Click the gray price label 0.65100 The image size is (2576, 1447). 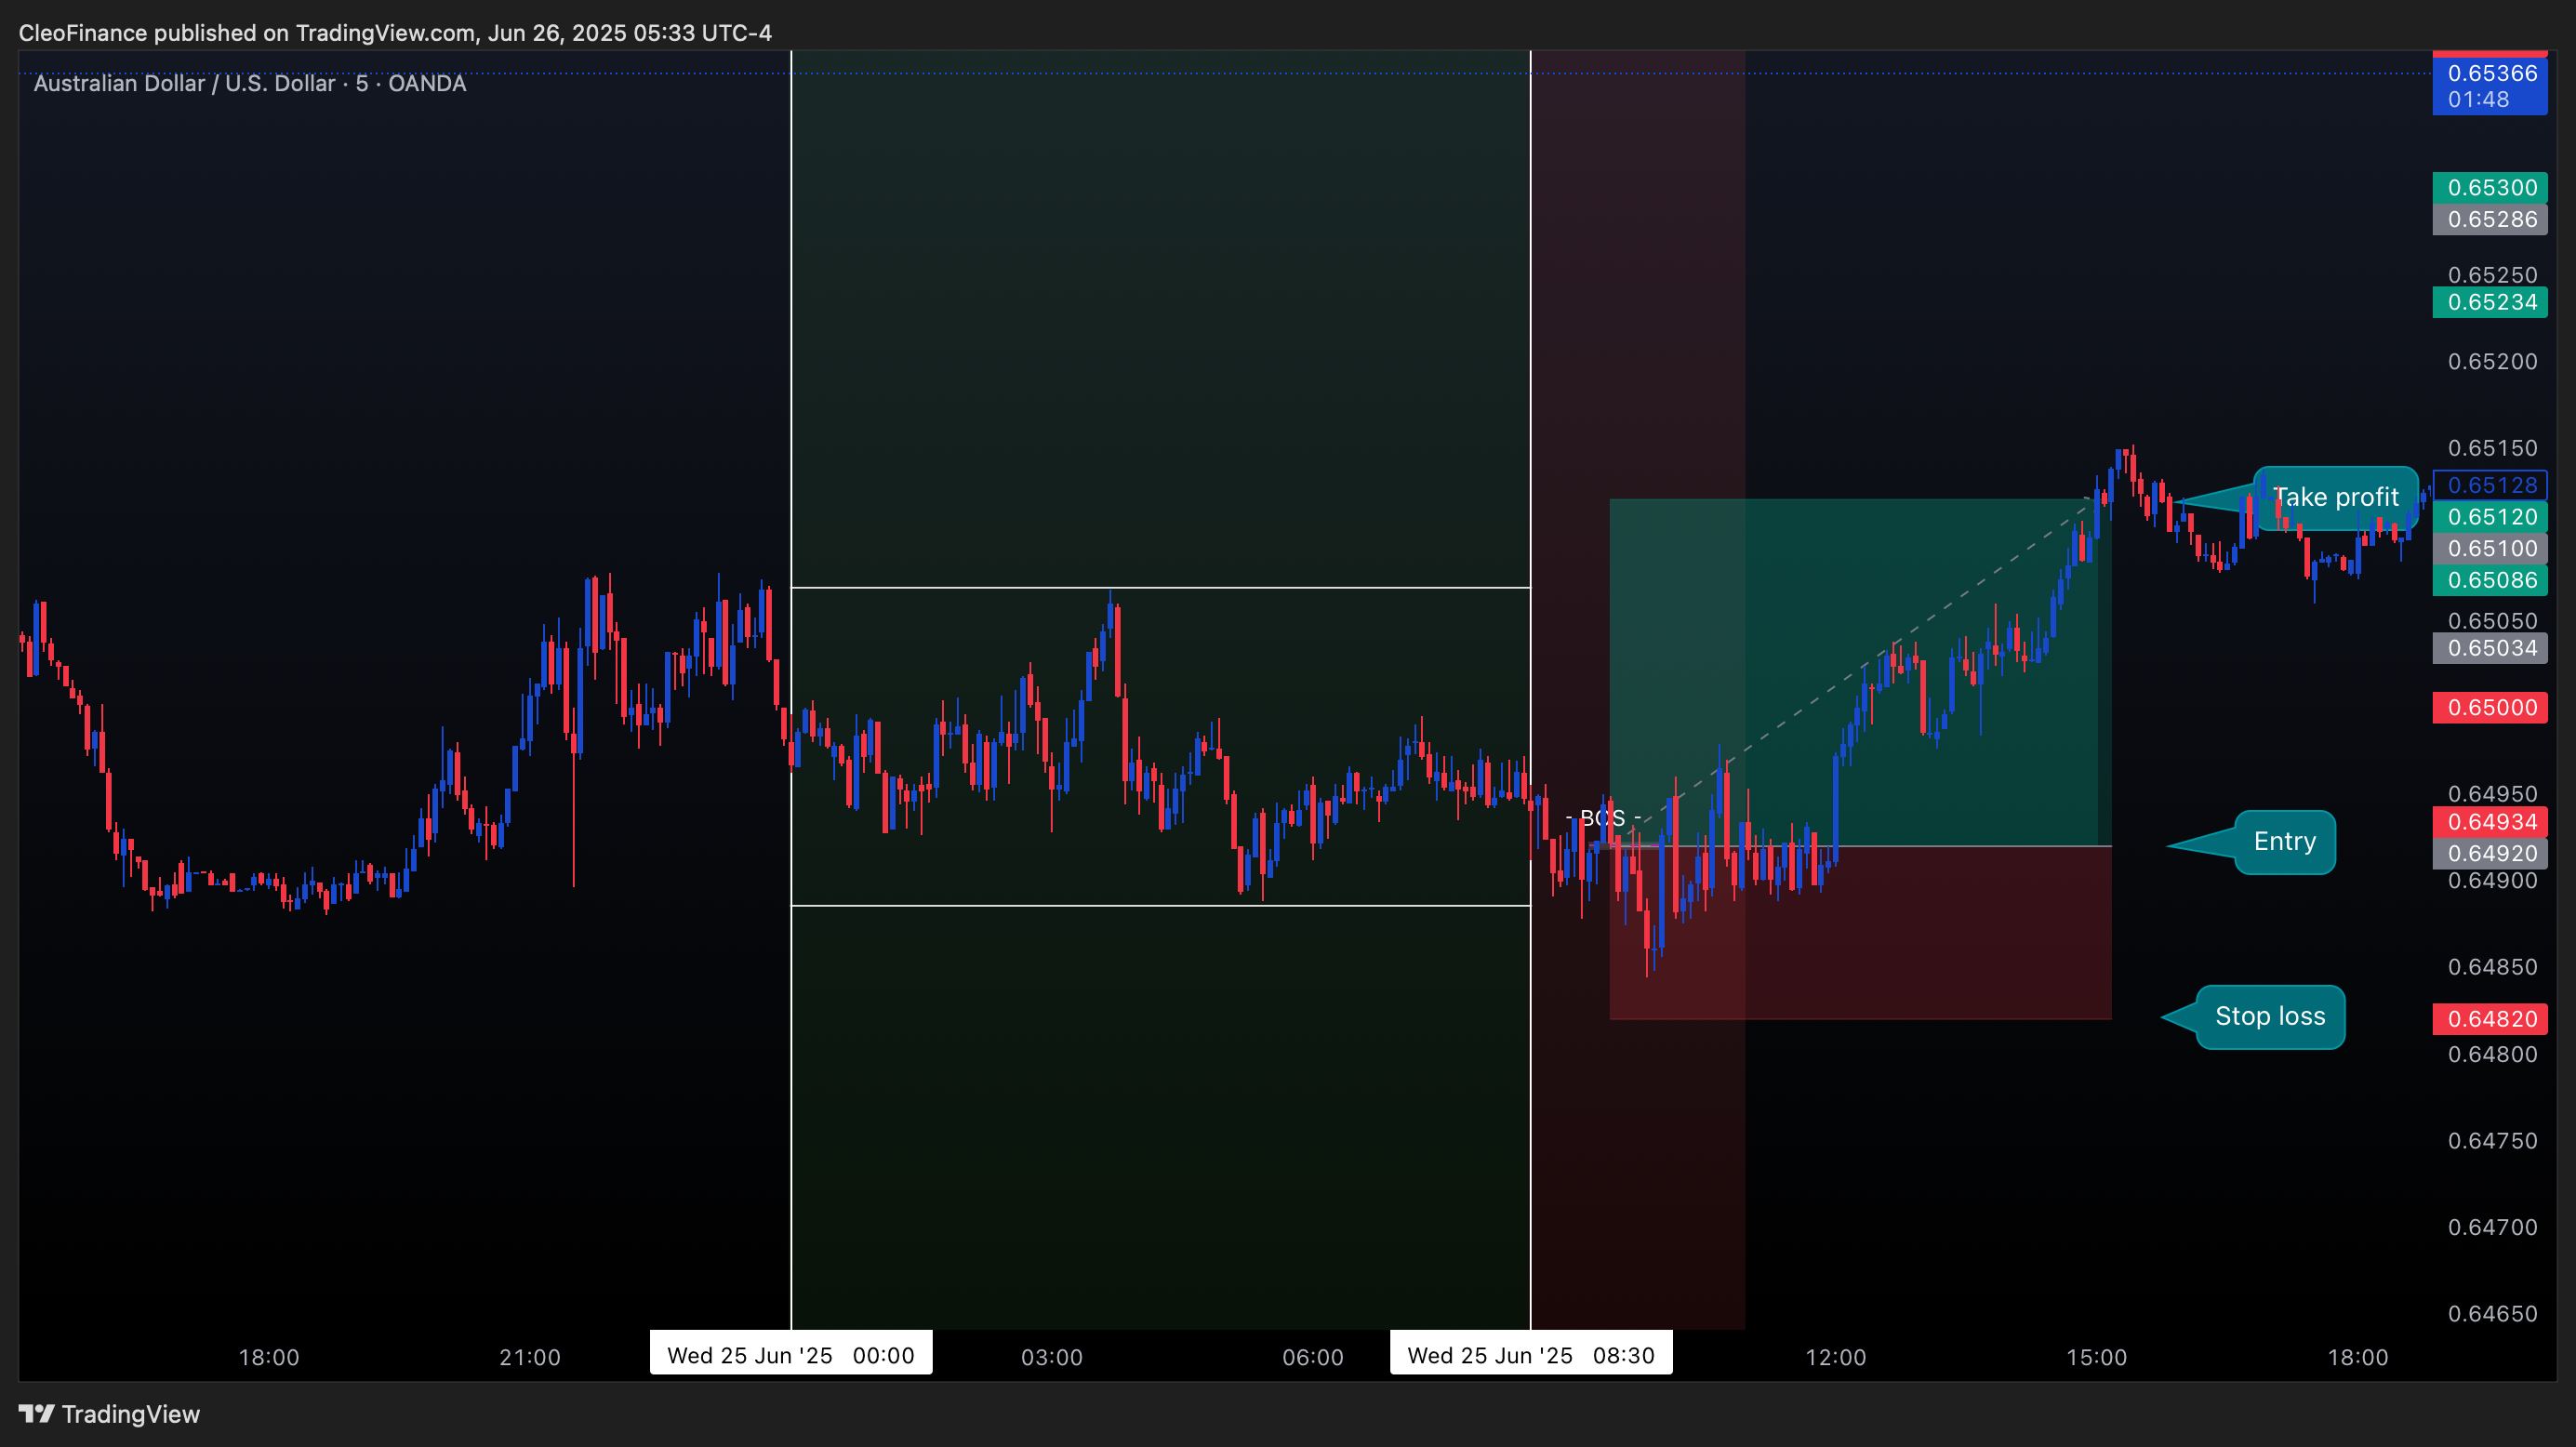coord(2490,548)
